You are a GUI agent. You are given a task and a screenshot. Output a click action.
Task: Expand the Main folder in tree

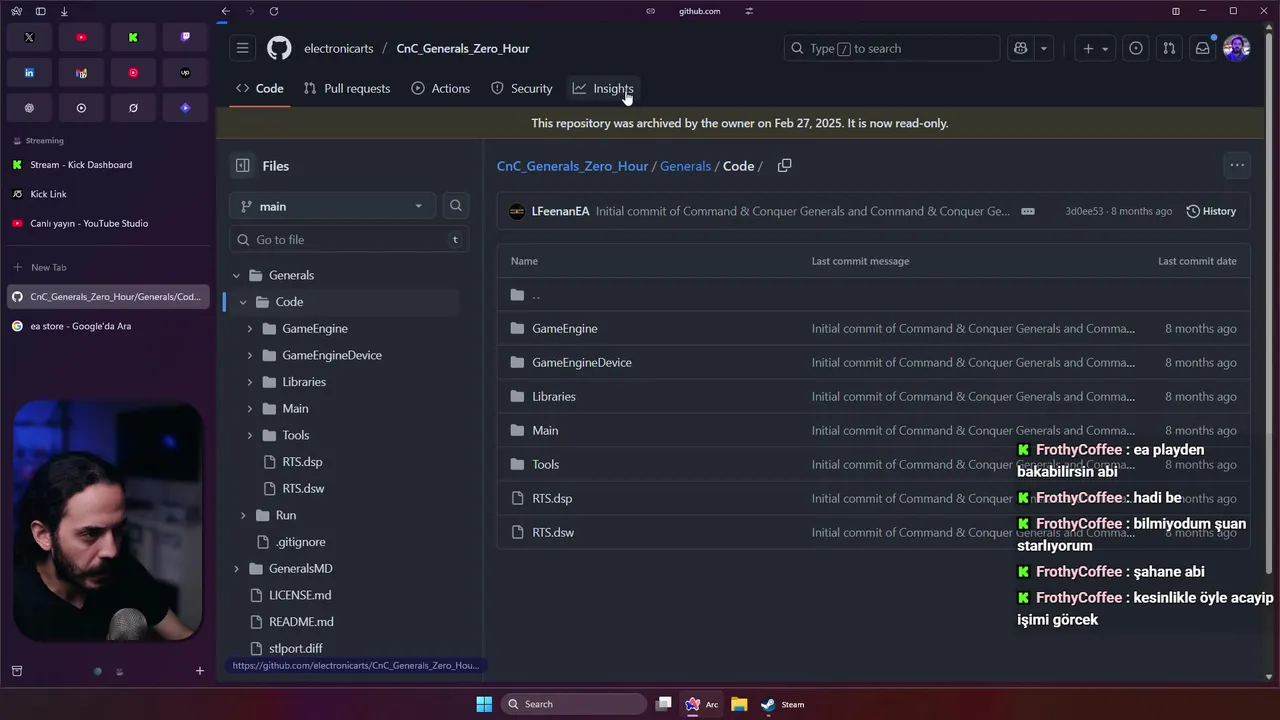coord(250,408)
